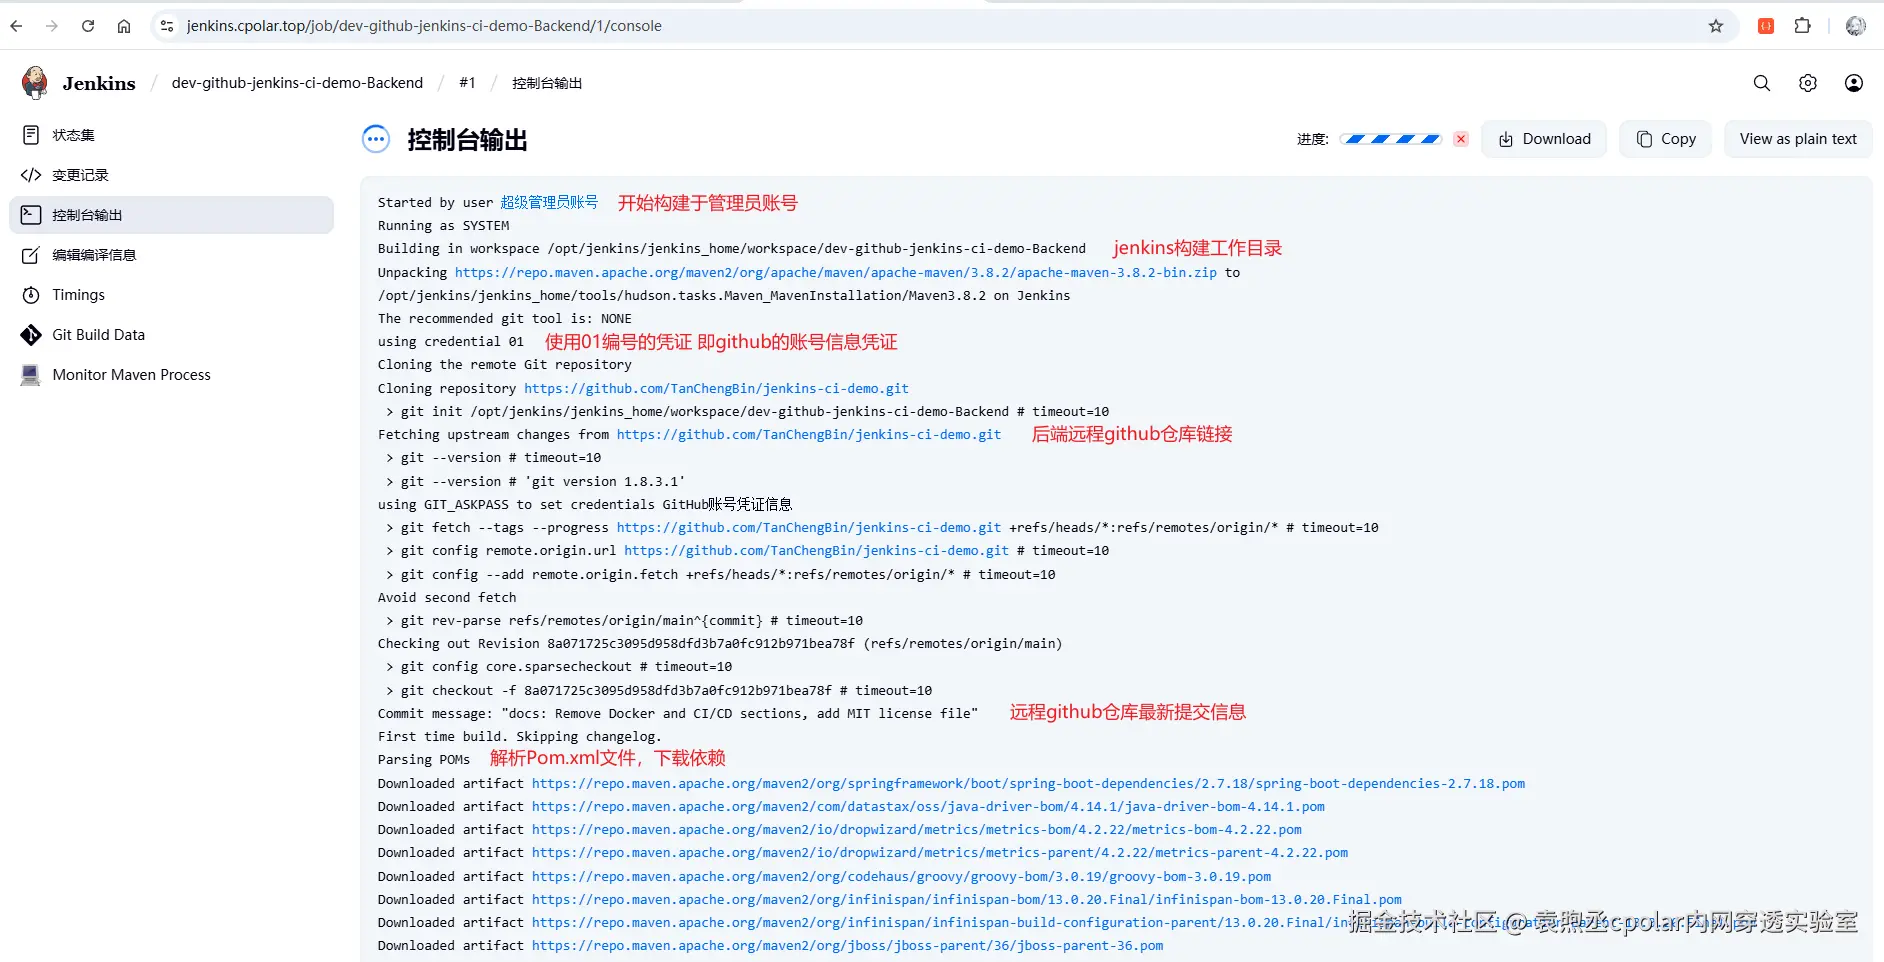1884x962 pixels.
Task: Open Jenkins search magnifier icon
Action: (1762, 83)
